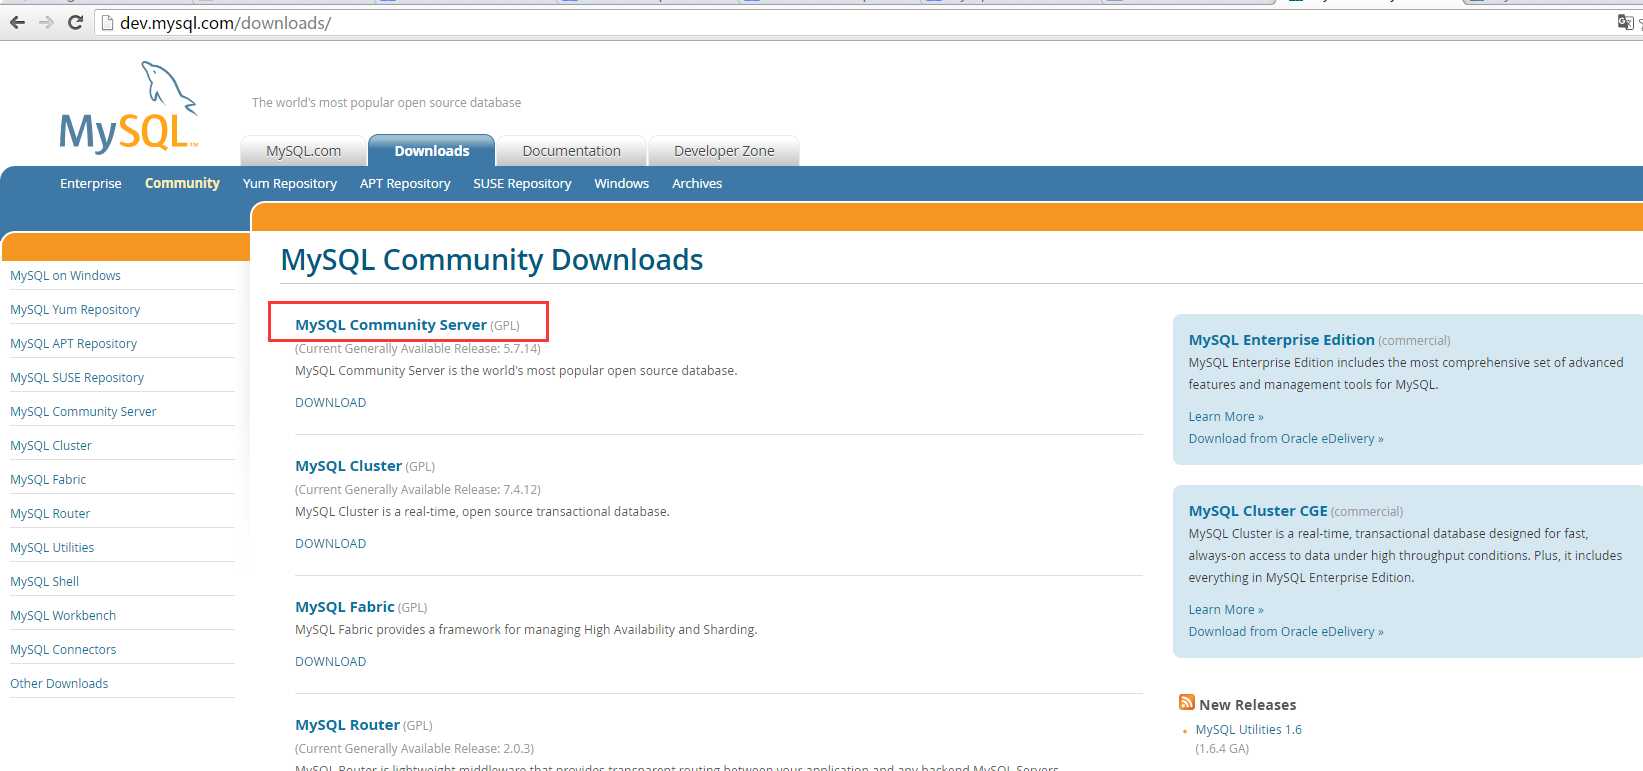This screenshot has height=771, width=1643.
Task: Switch to the Documentation tab
Action: [571, 151]
